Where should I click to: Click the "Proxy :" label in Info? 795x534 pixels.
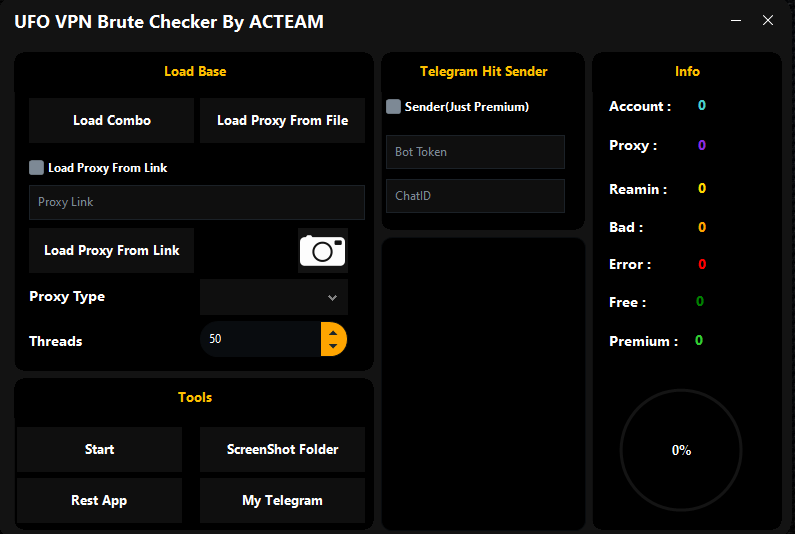[x=633, y=146]
